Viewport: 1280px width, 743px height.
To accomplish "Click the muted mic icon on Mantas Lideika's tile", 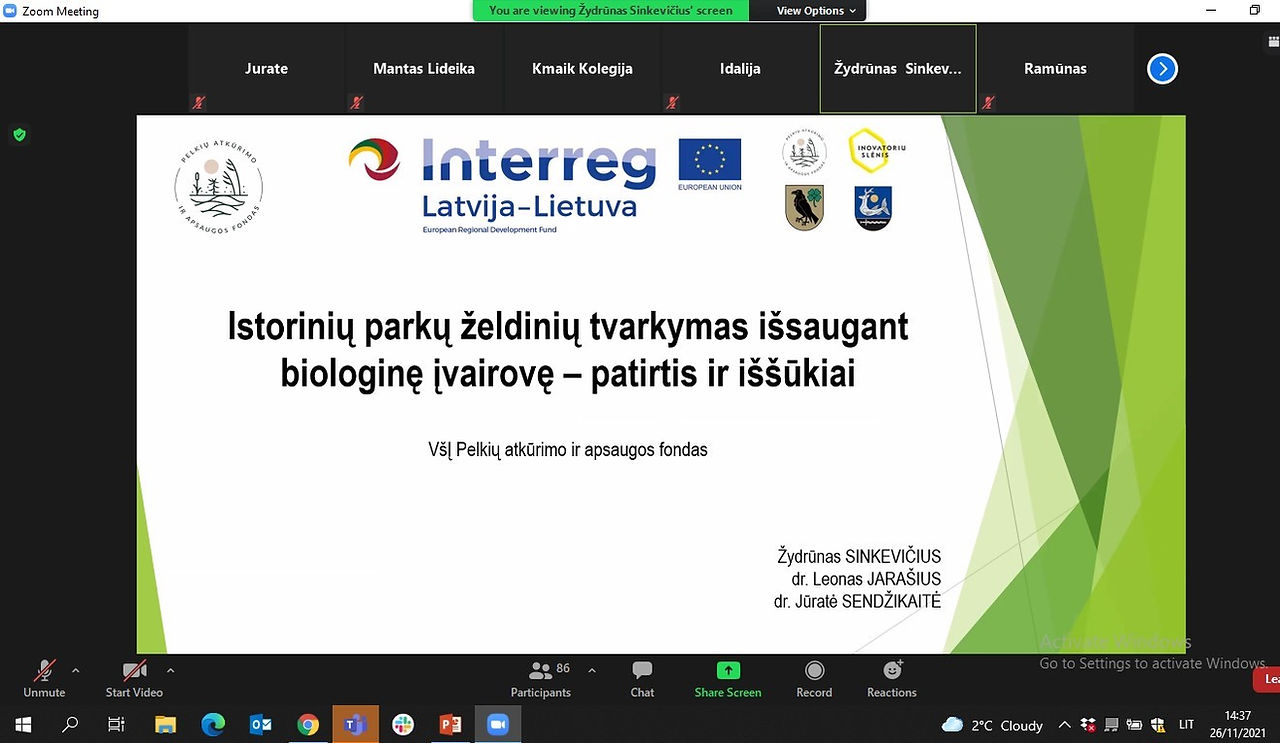I will pos(357,102).
